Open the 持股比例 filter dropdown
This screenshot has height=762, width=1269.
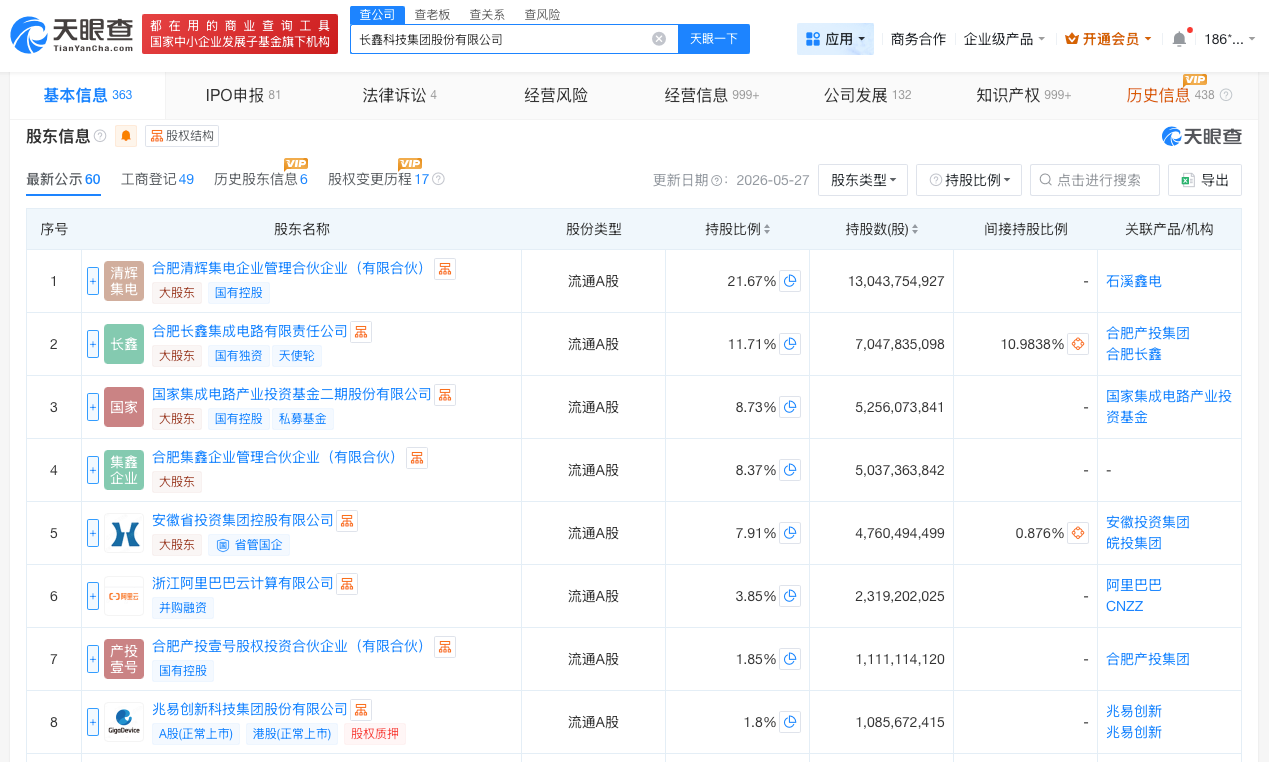[x=969, y=180]
